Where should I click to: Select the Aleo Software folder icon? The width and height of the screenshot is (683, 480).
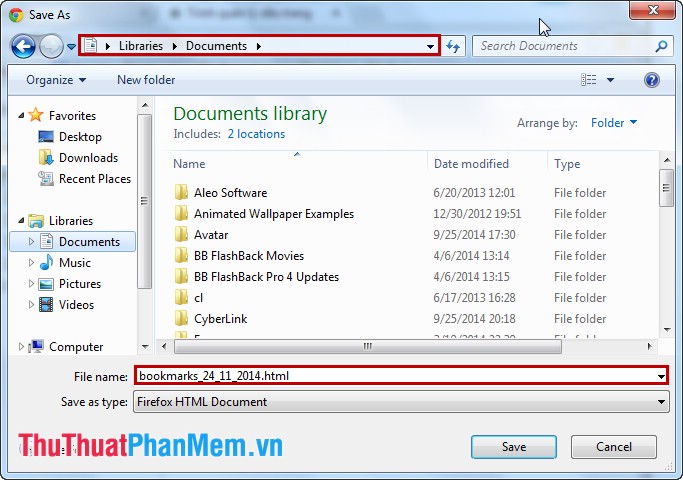coord(181,192)
